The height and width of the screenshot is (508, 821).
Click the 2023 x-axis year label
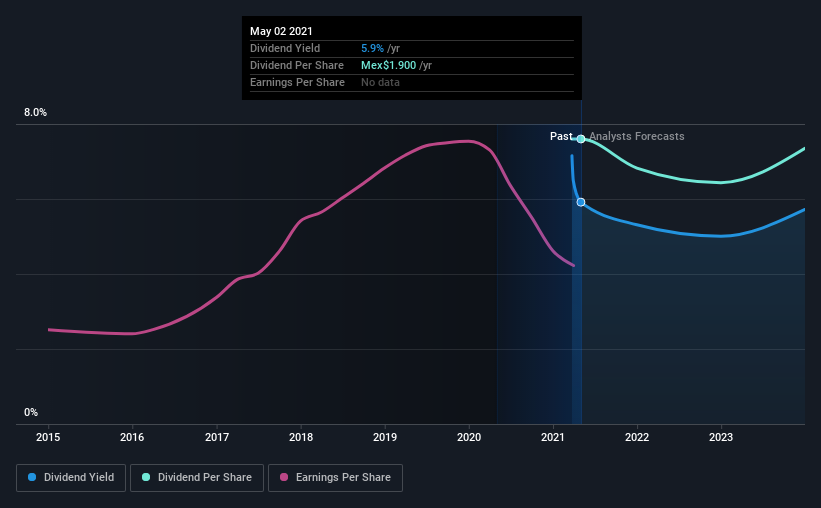click(x=721, y=437)
